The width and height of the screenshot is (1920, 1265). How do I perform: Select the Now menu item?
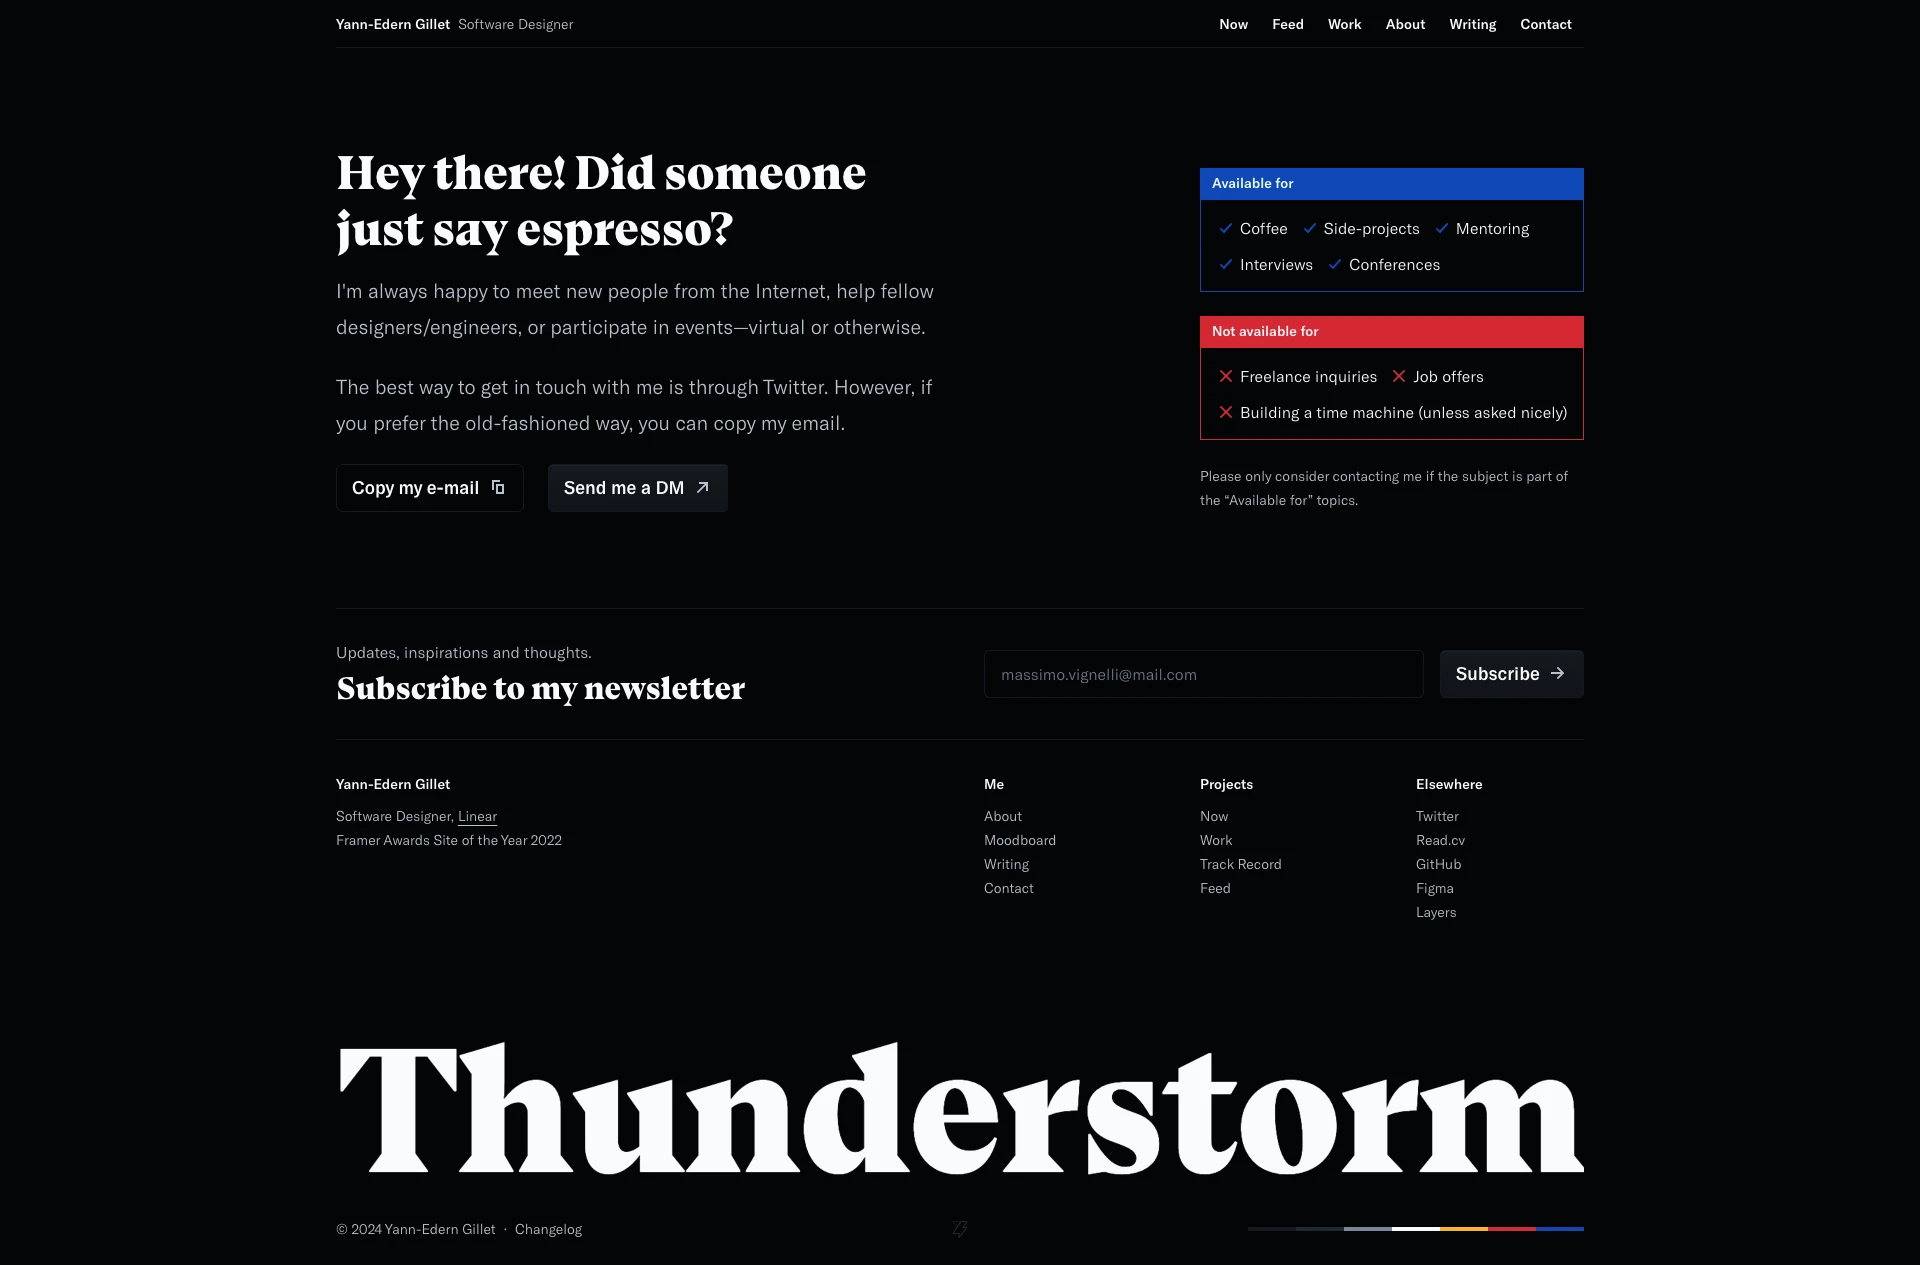1234,24
